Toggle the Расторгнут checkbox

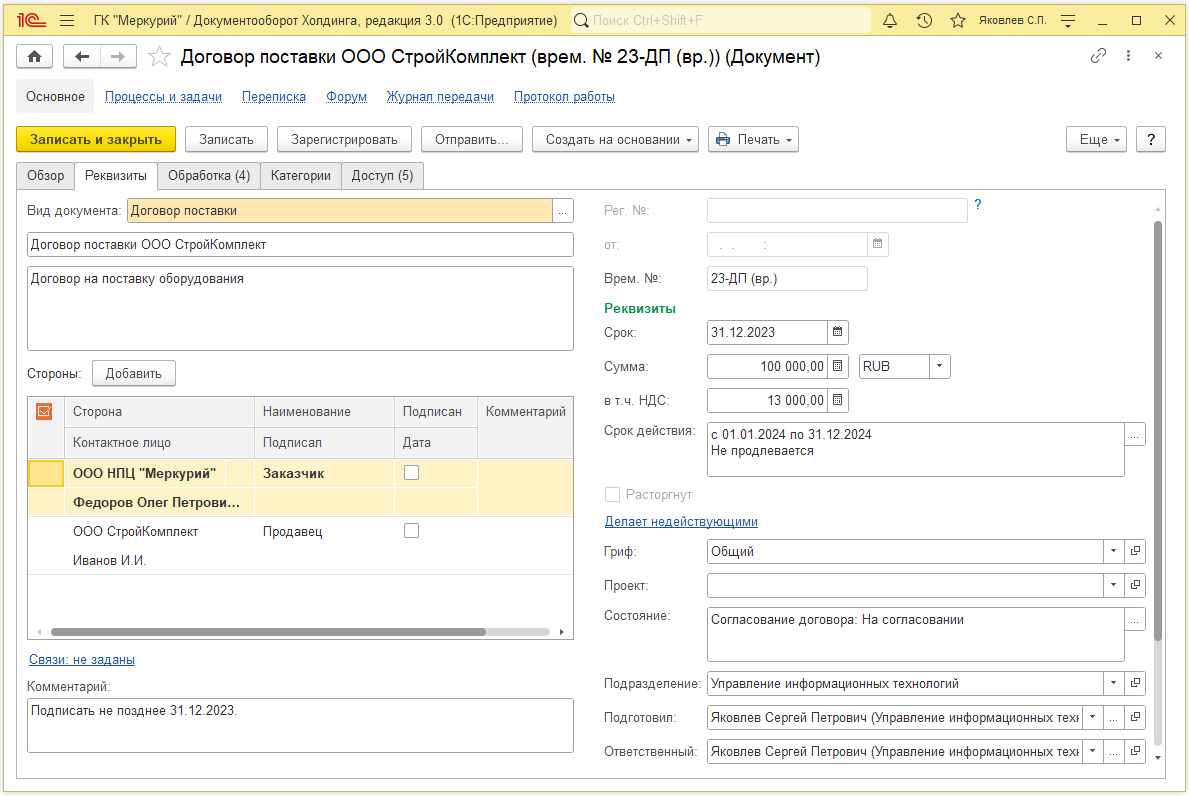coord(613,495)
